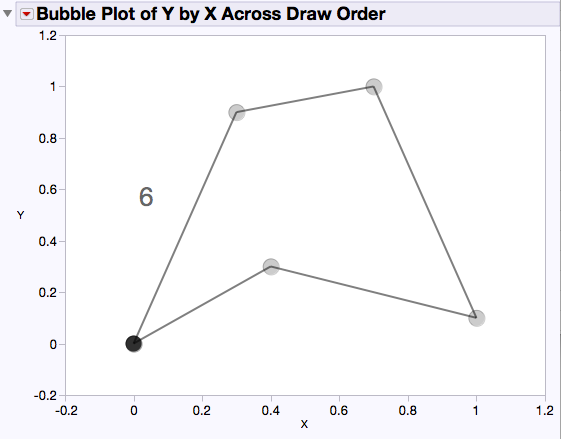Click the Y axis title label

click(20, 215)
